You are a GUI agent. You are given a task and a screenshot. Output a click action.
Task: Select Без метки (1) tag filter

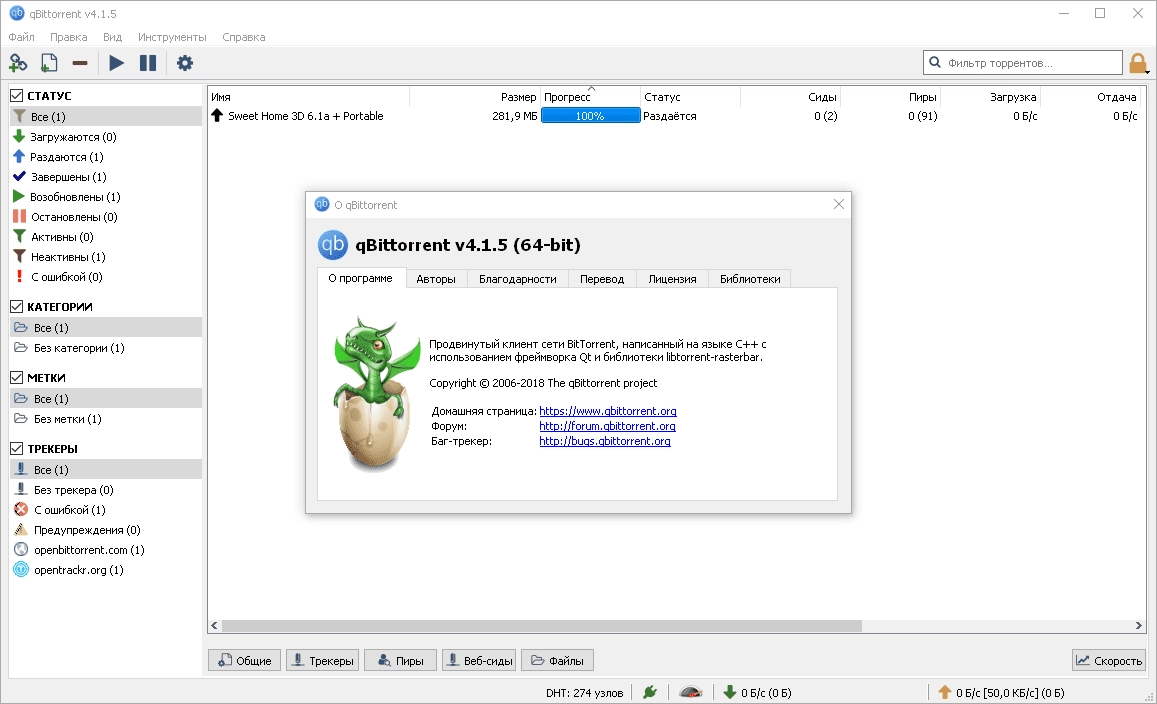pyautogui.click(x=67, y=418)
